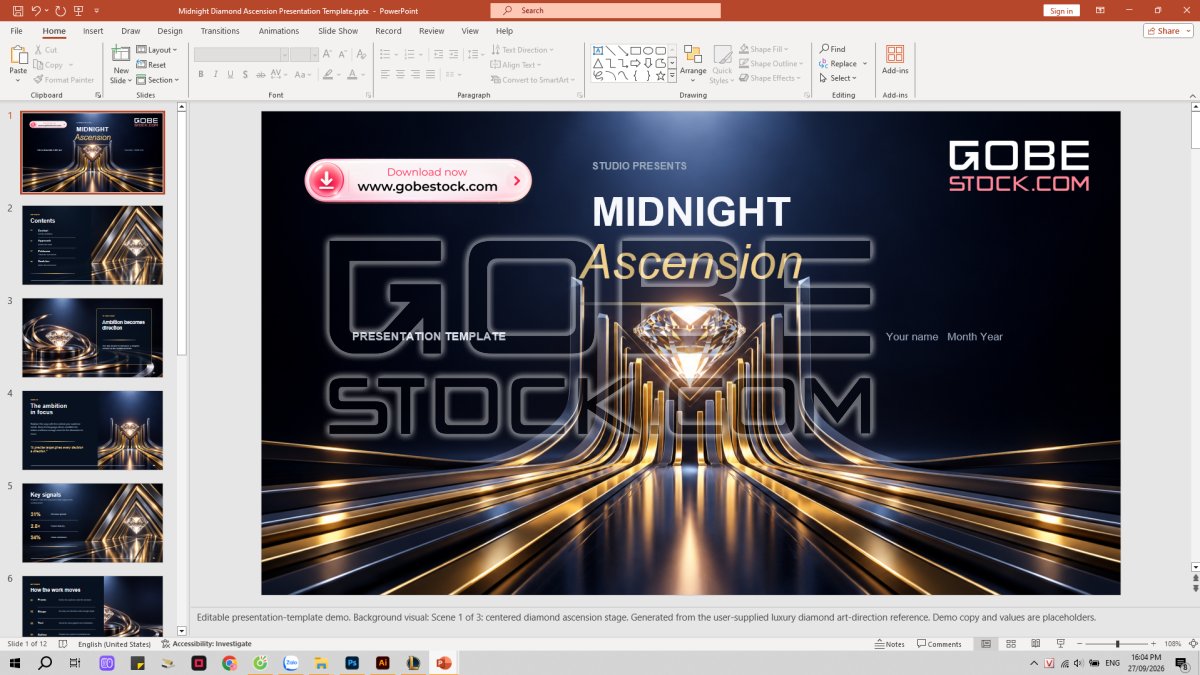Open Chrome from the taskbar
Screen dimensions: 1200x675
pyautogui.click(x=229, y=663)
